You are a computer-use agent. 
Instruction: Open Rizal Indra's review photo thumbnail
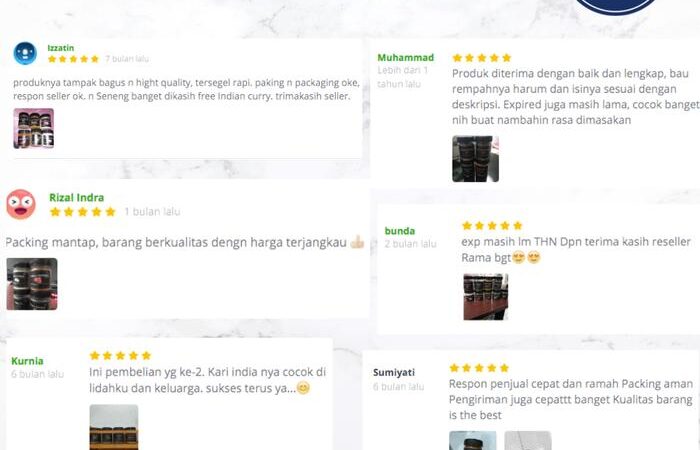[x=32, y=284]
